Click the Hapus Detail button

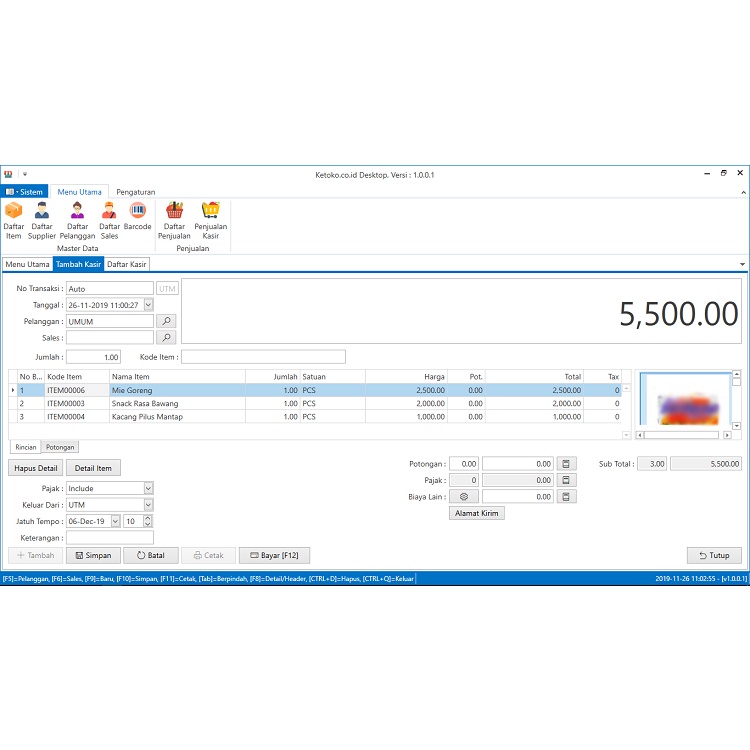(35, 468)
